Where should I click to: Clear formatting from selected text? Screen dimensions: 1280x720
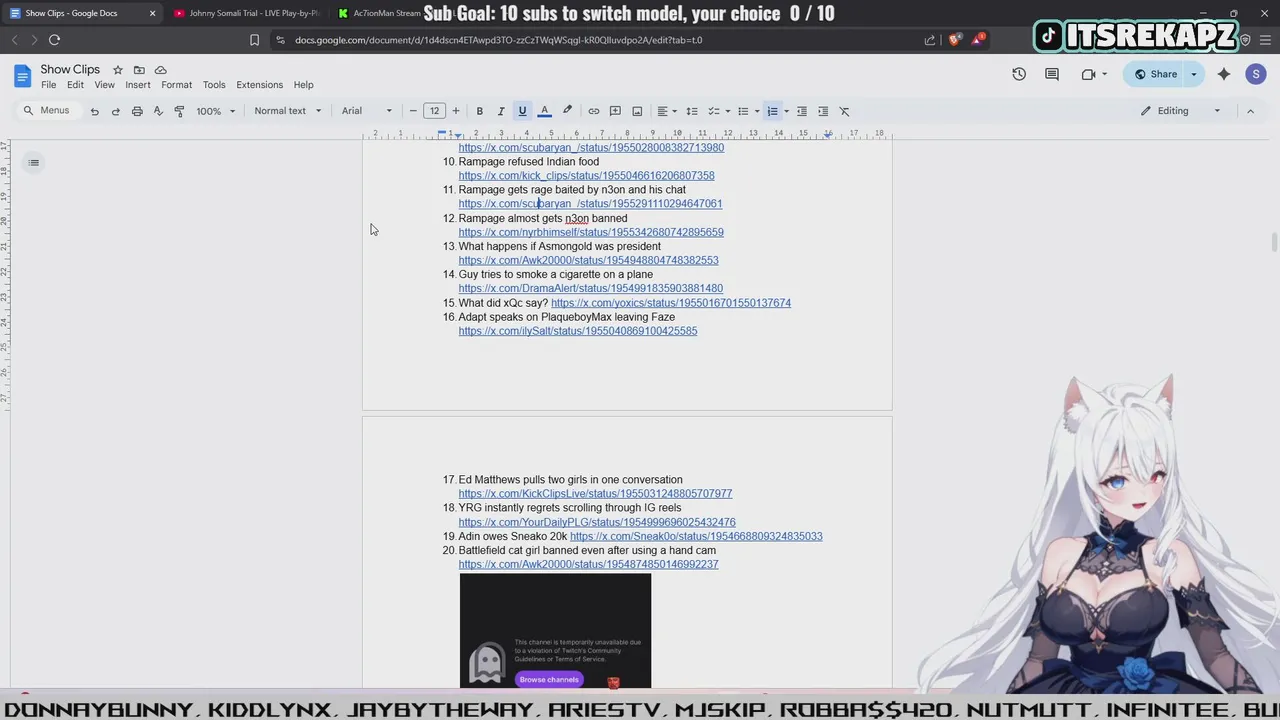tap(844, 111)
